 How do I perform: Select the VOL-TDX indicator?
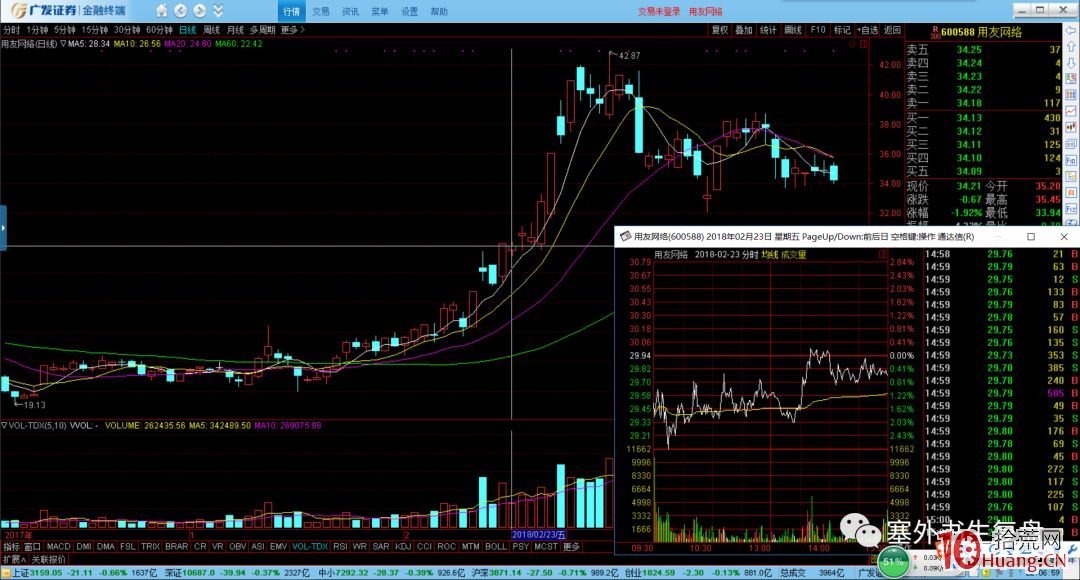(x=310, y=546)
